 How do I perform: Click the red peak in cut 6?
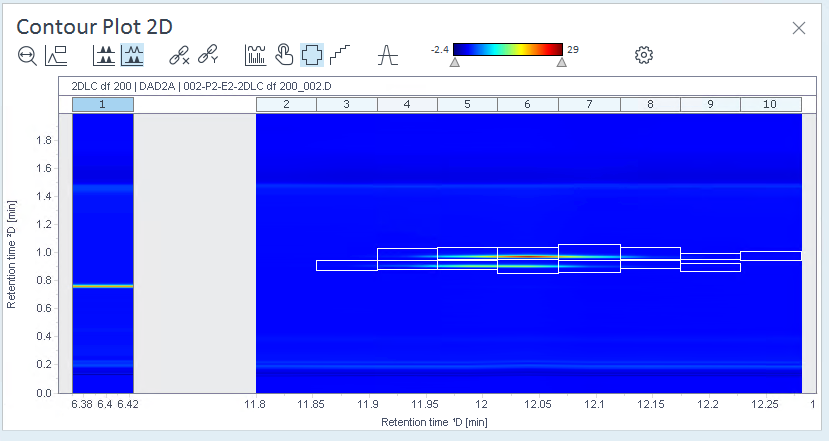point(528,257)
